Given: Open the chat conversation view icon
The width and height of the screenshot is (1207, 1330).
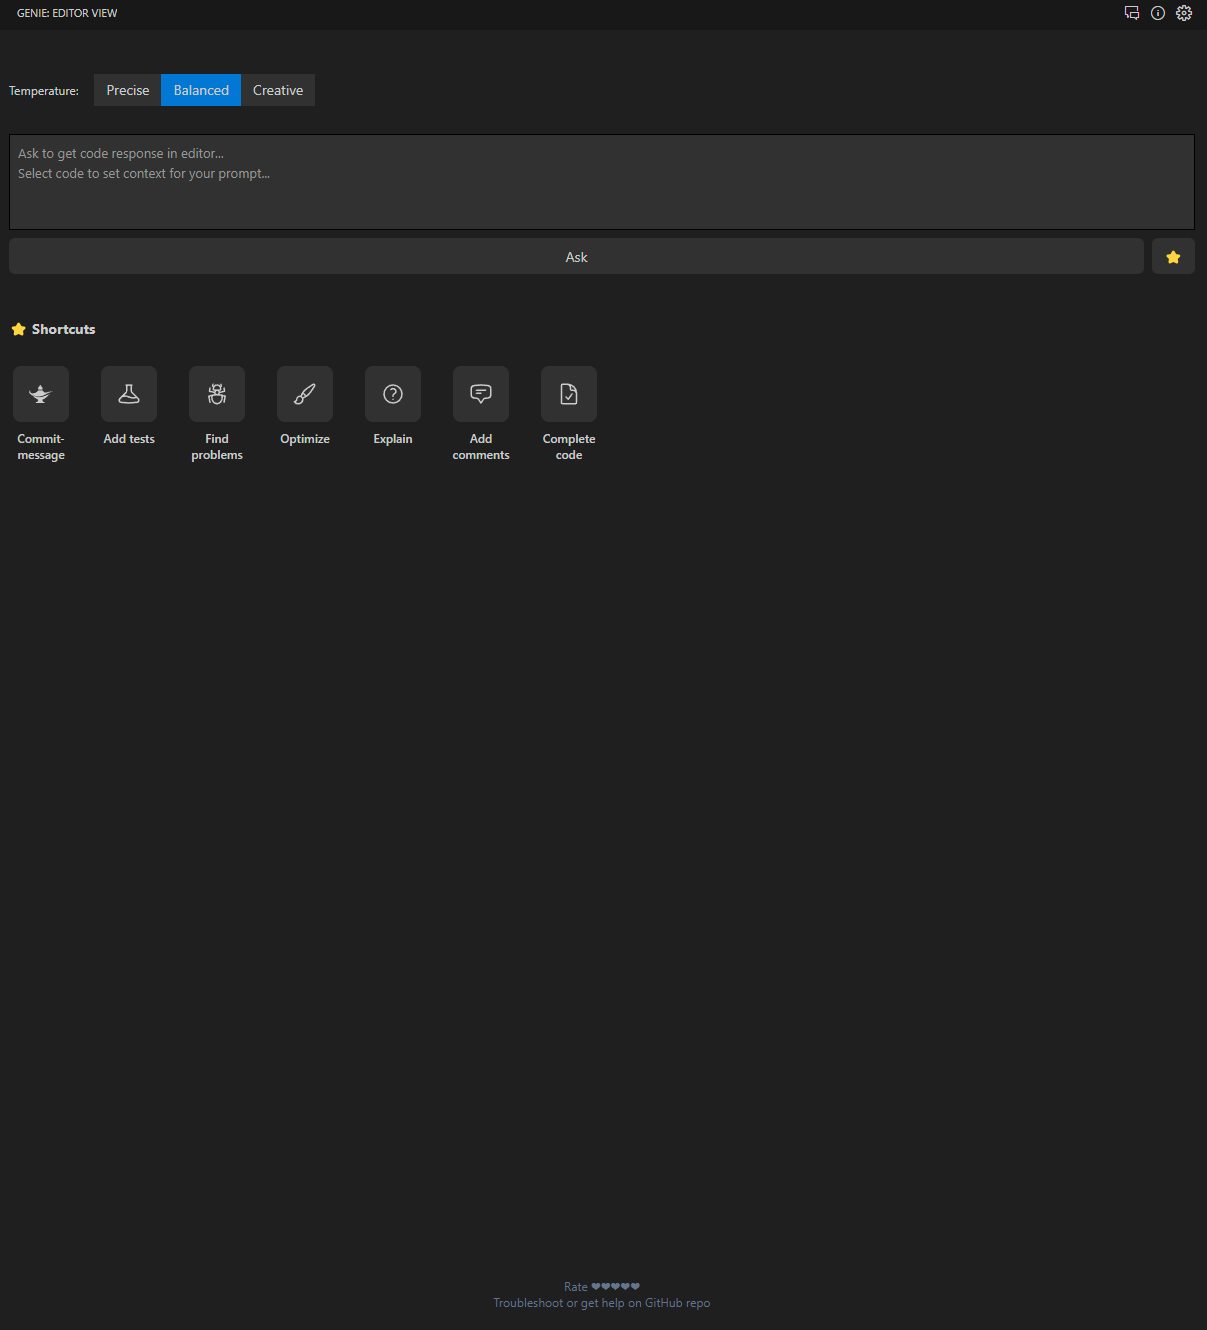Looking at the screenshot, I should pos(1132,13).
